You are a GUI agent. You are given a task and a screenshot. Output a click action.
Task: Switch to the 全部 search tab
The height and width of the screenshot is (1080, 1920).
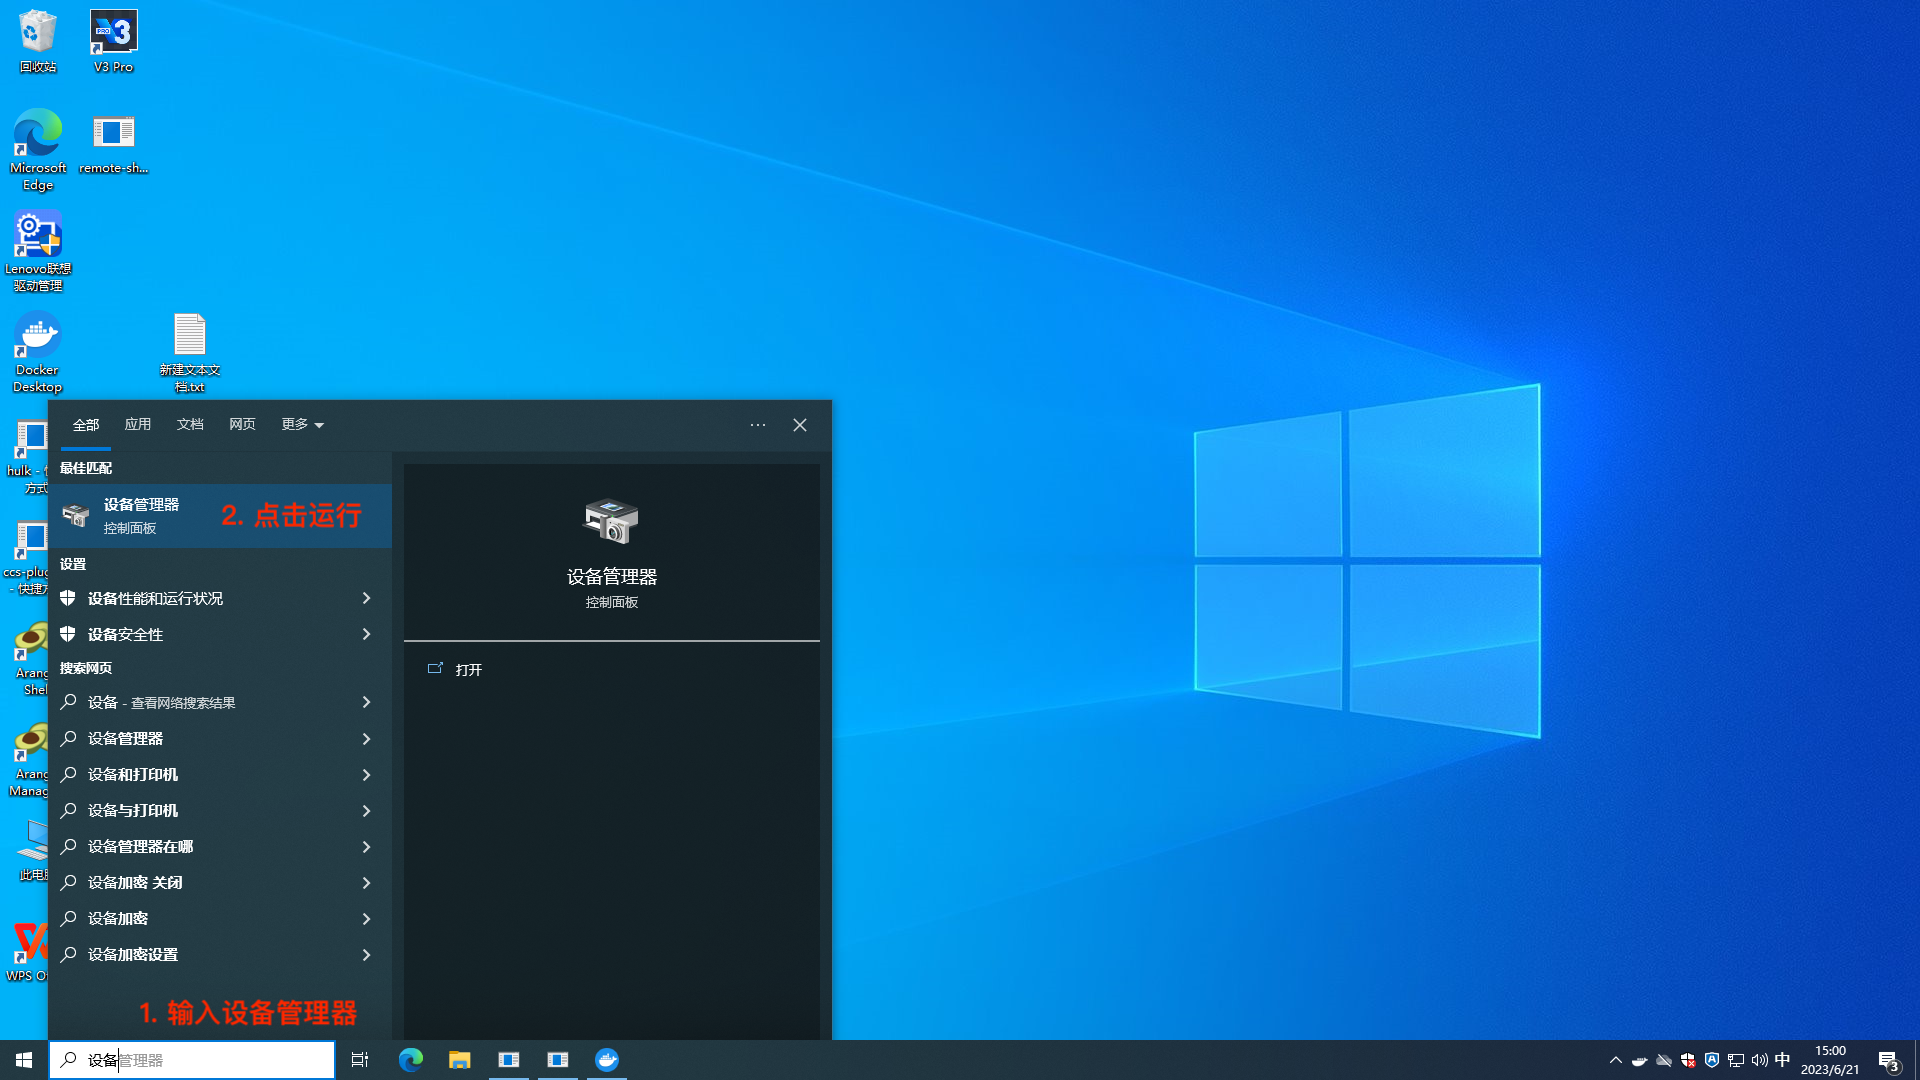click(x=86, y=425)
